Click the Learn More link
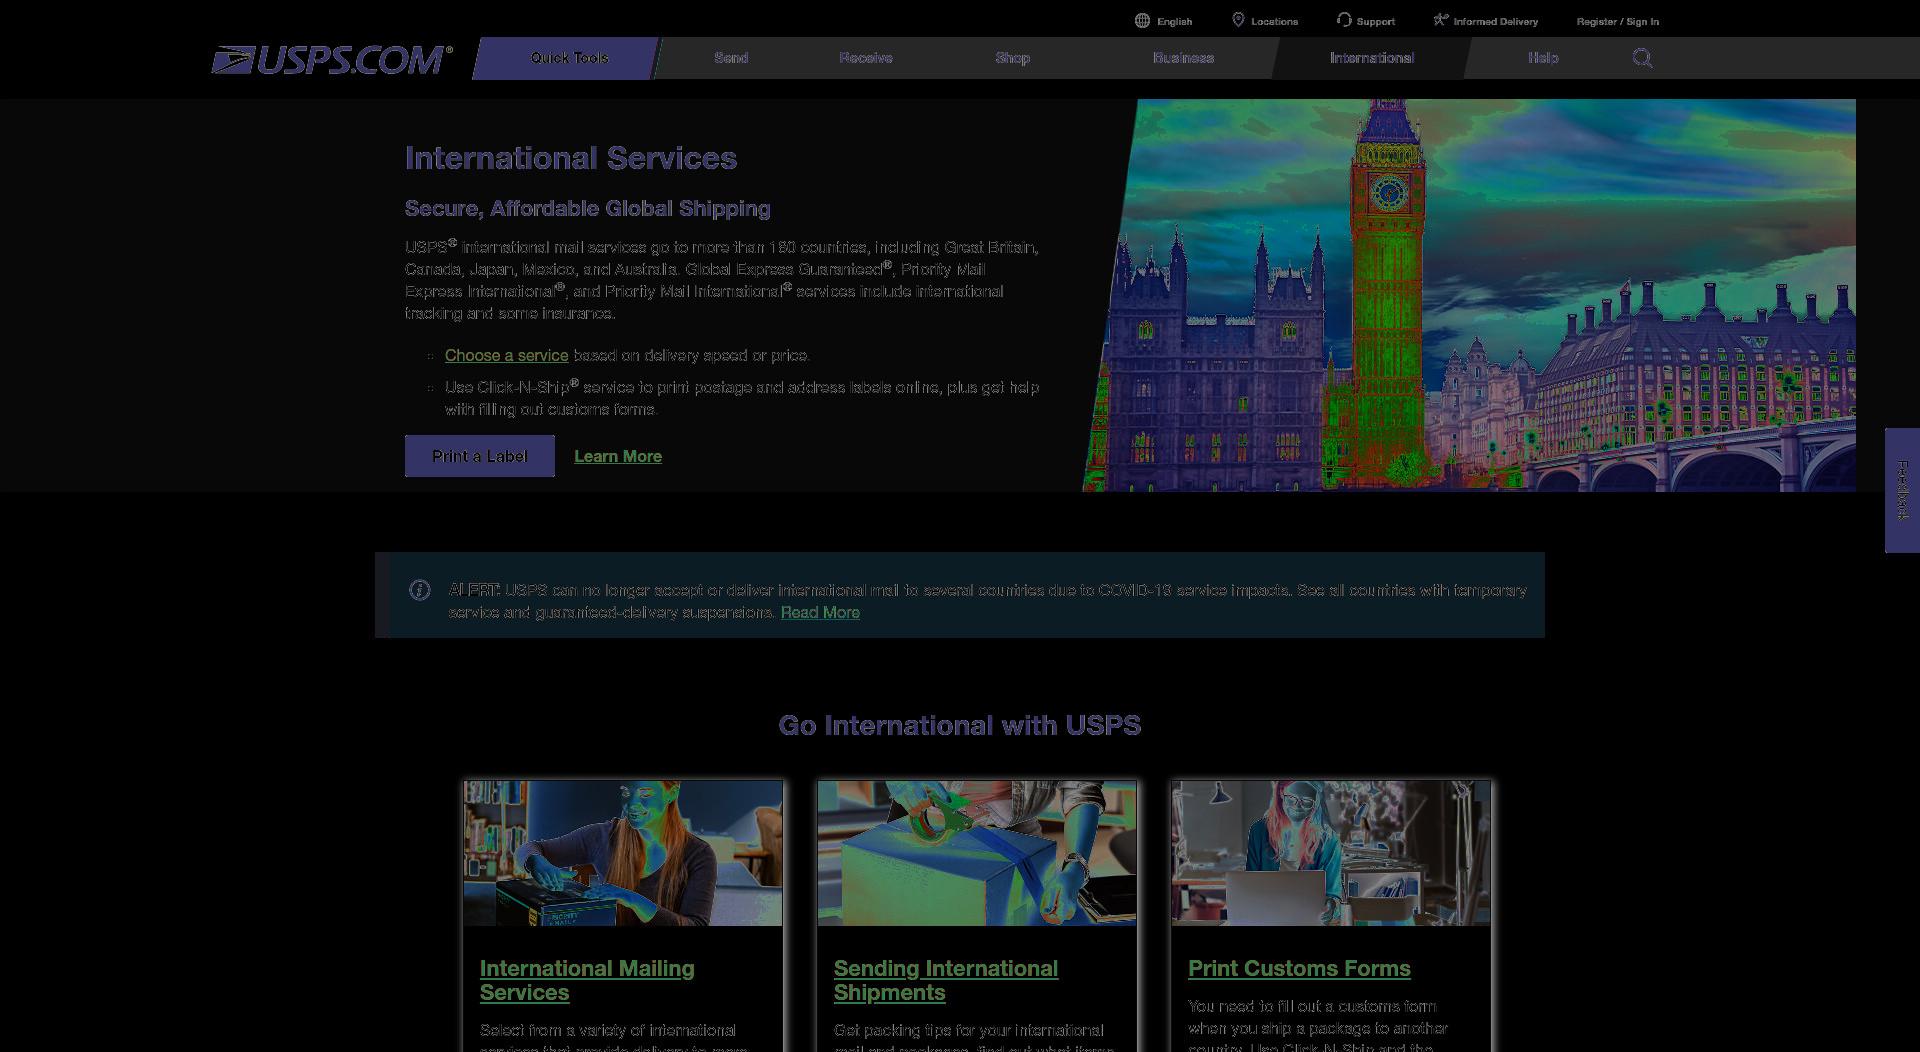Viewport: 1920px width, 1052px height. (618, 456)
